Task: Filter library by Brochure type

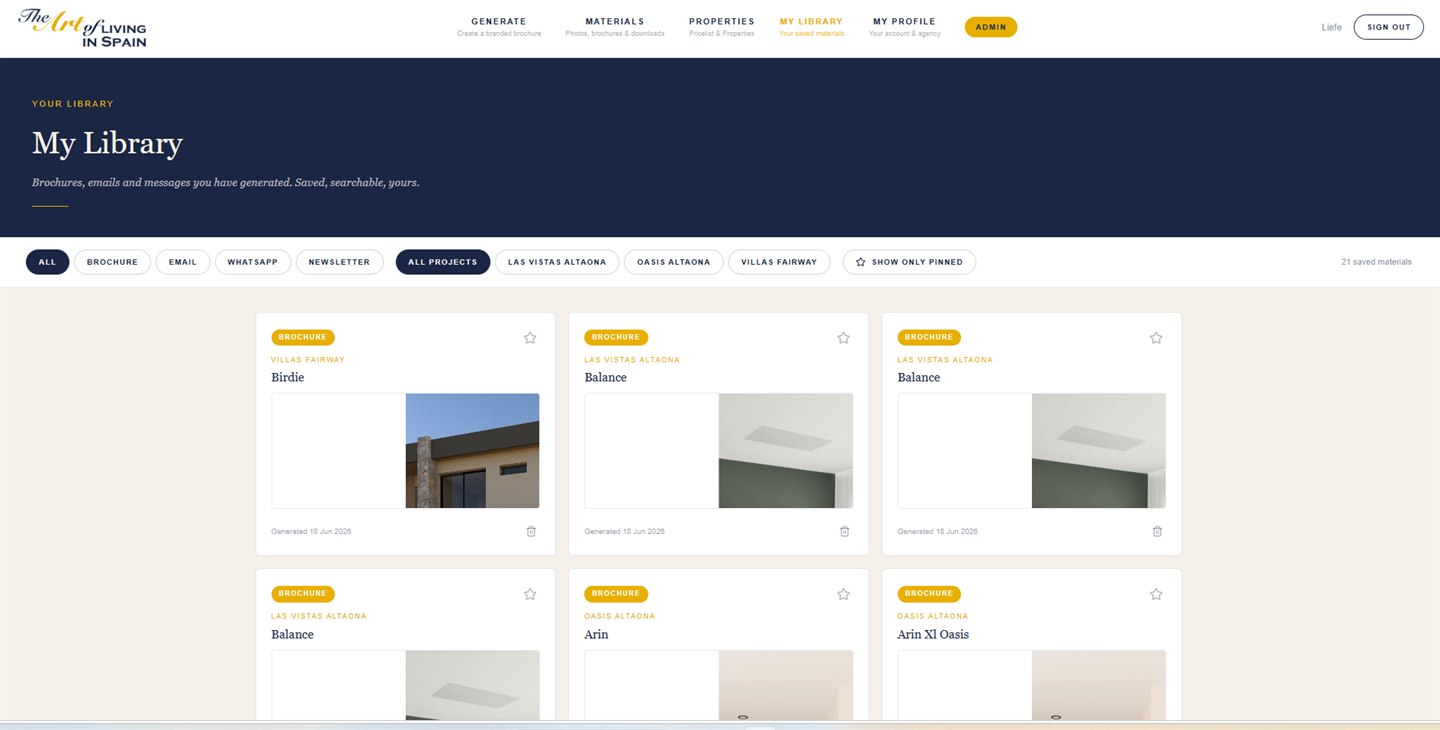Action: click(x=112, y=262)
